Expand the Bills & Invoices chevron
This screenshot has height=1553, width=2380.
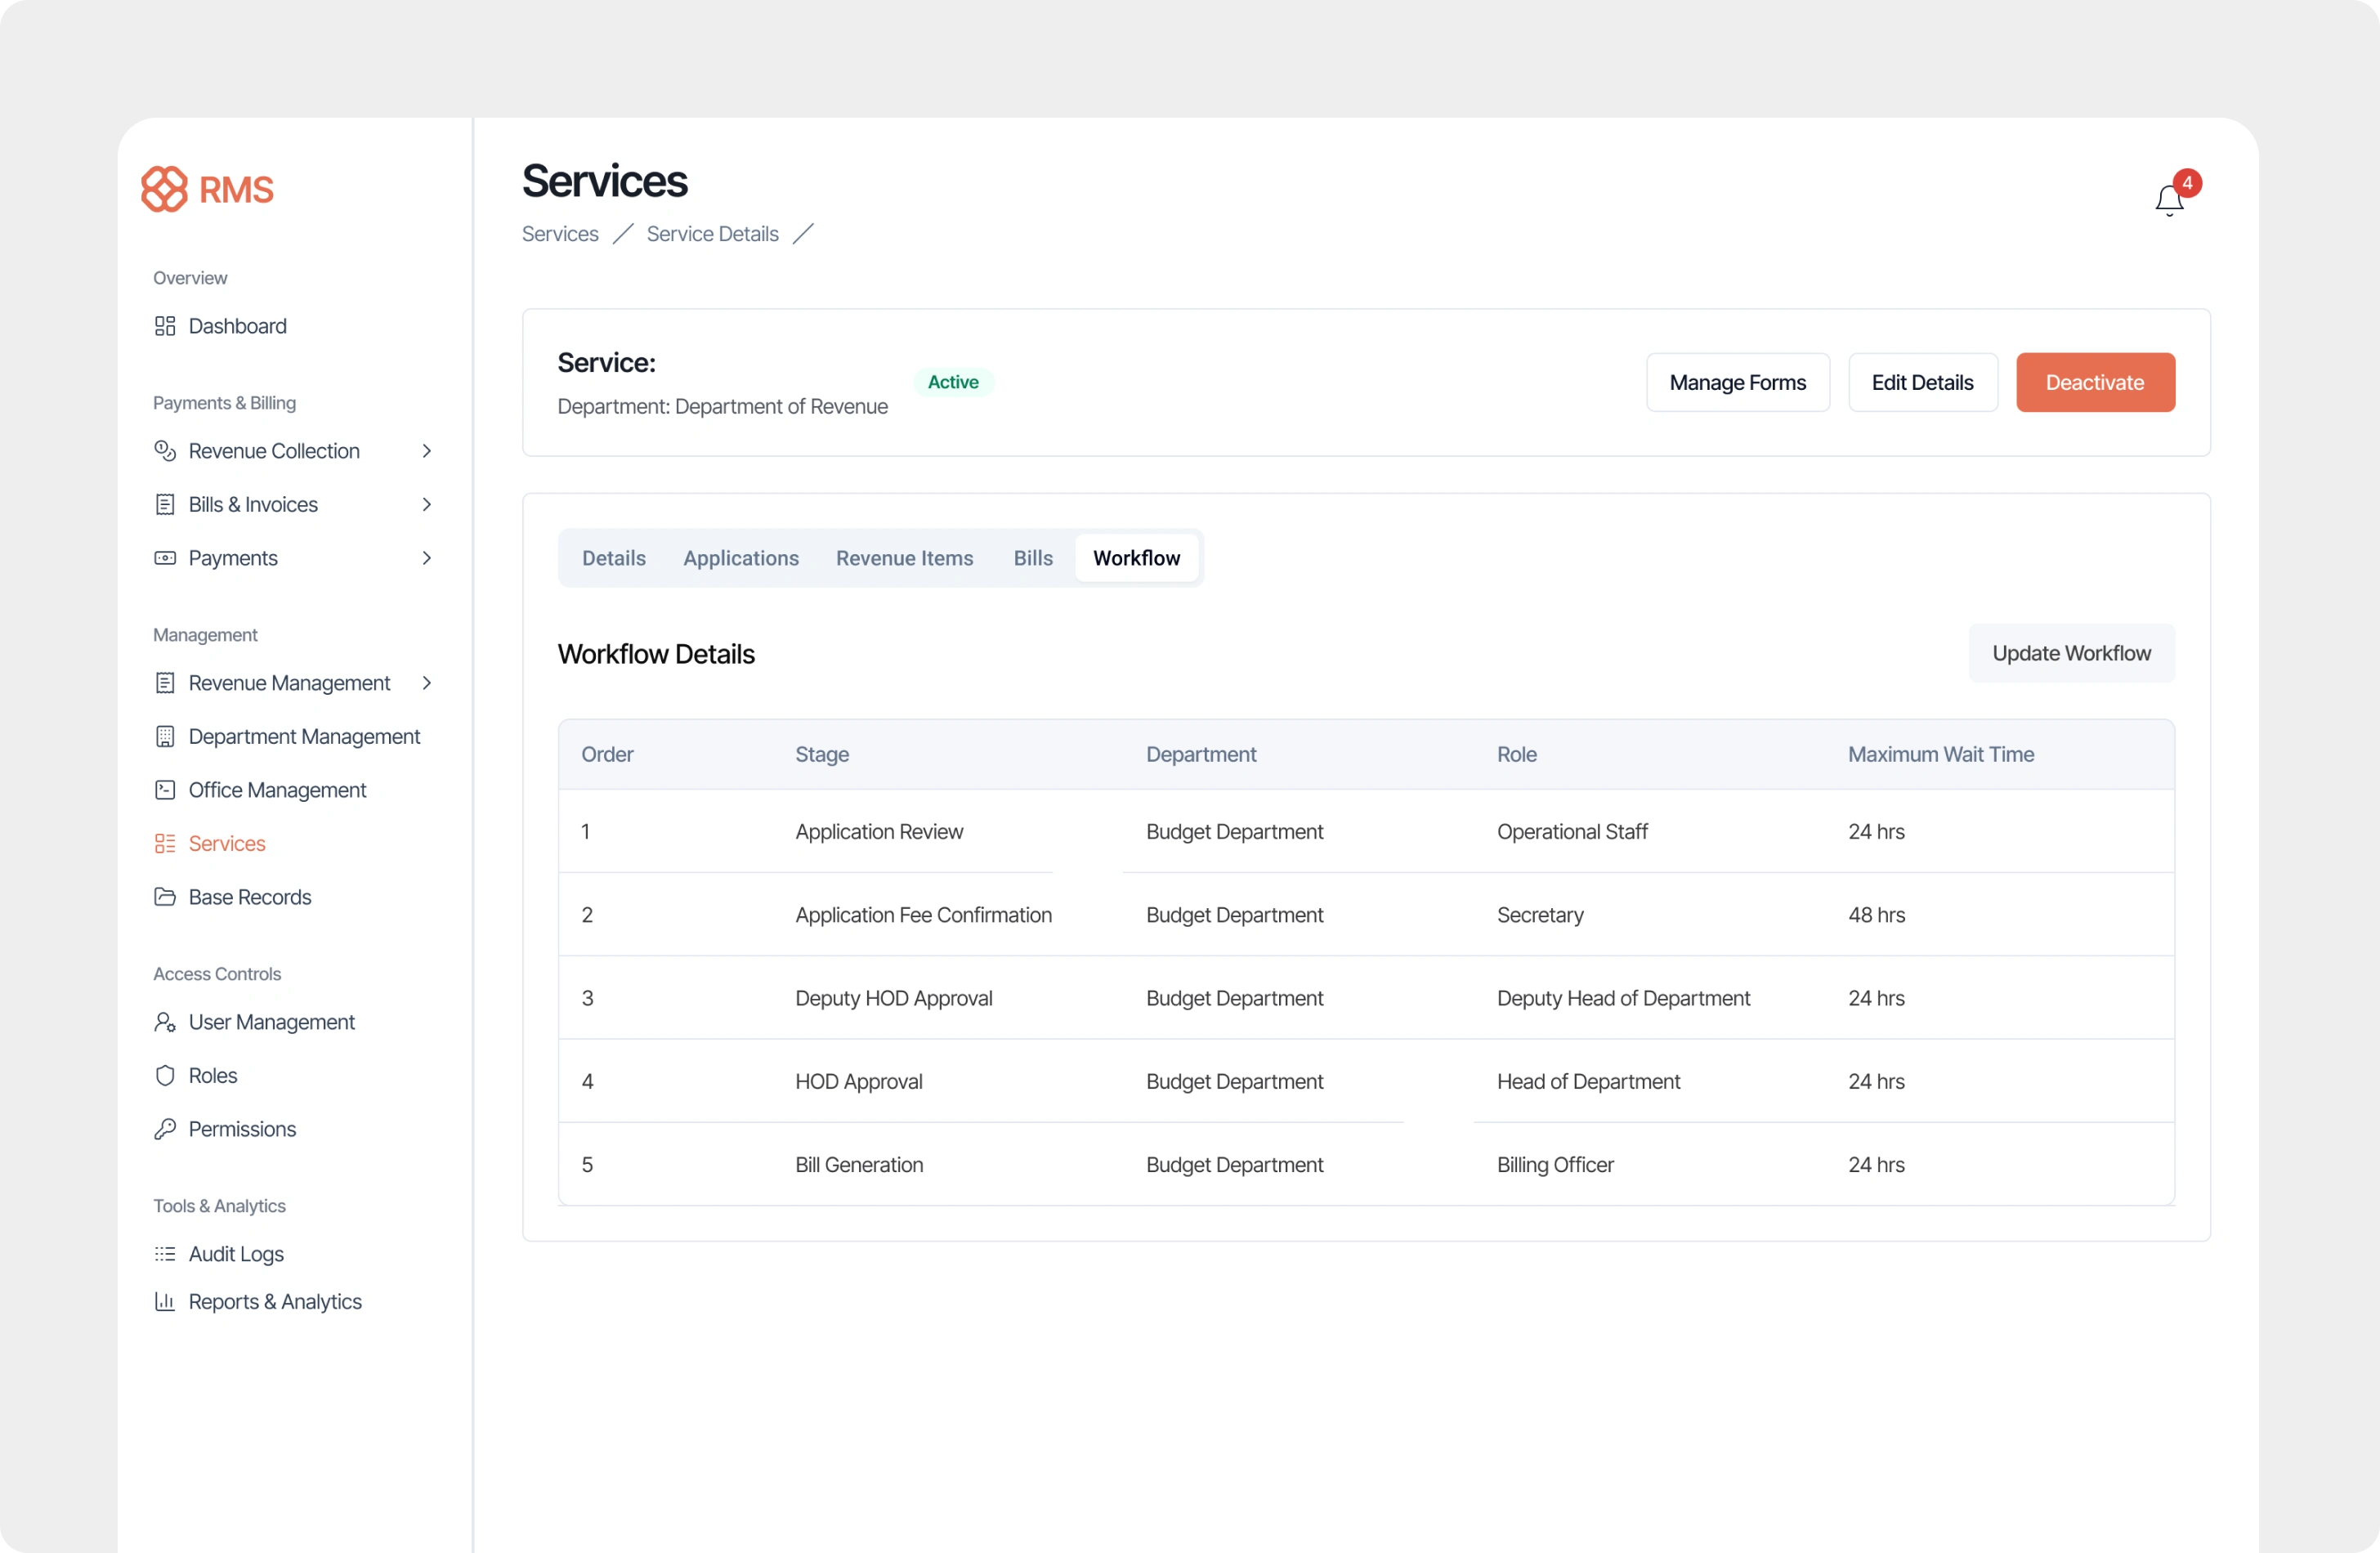[x=427, y=504]
